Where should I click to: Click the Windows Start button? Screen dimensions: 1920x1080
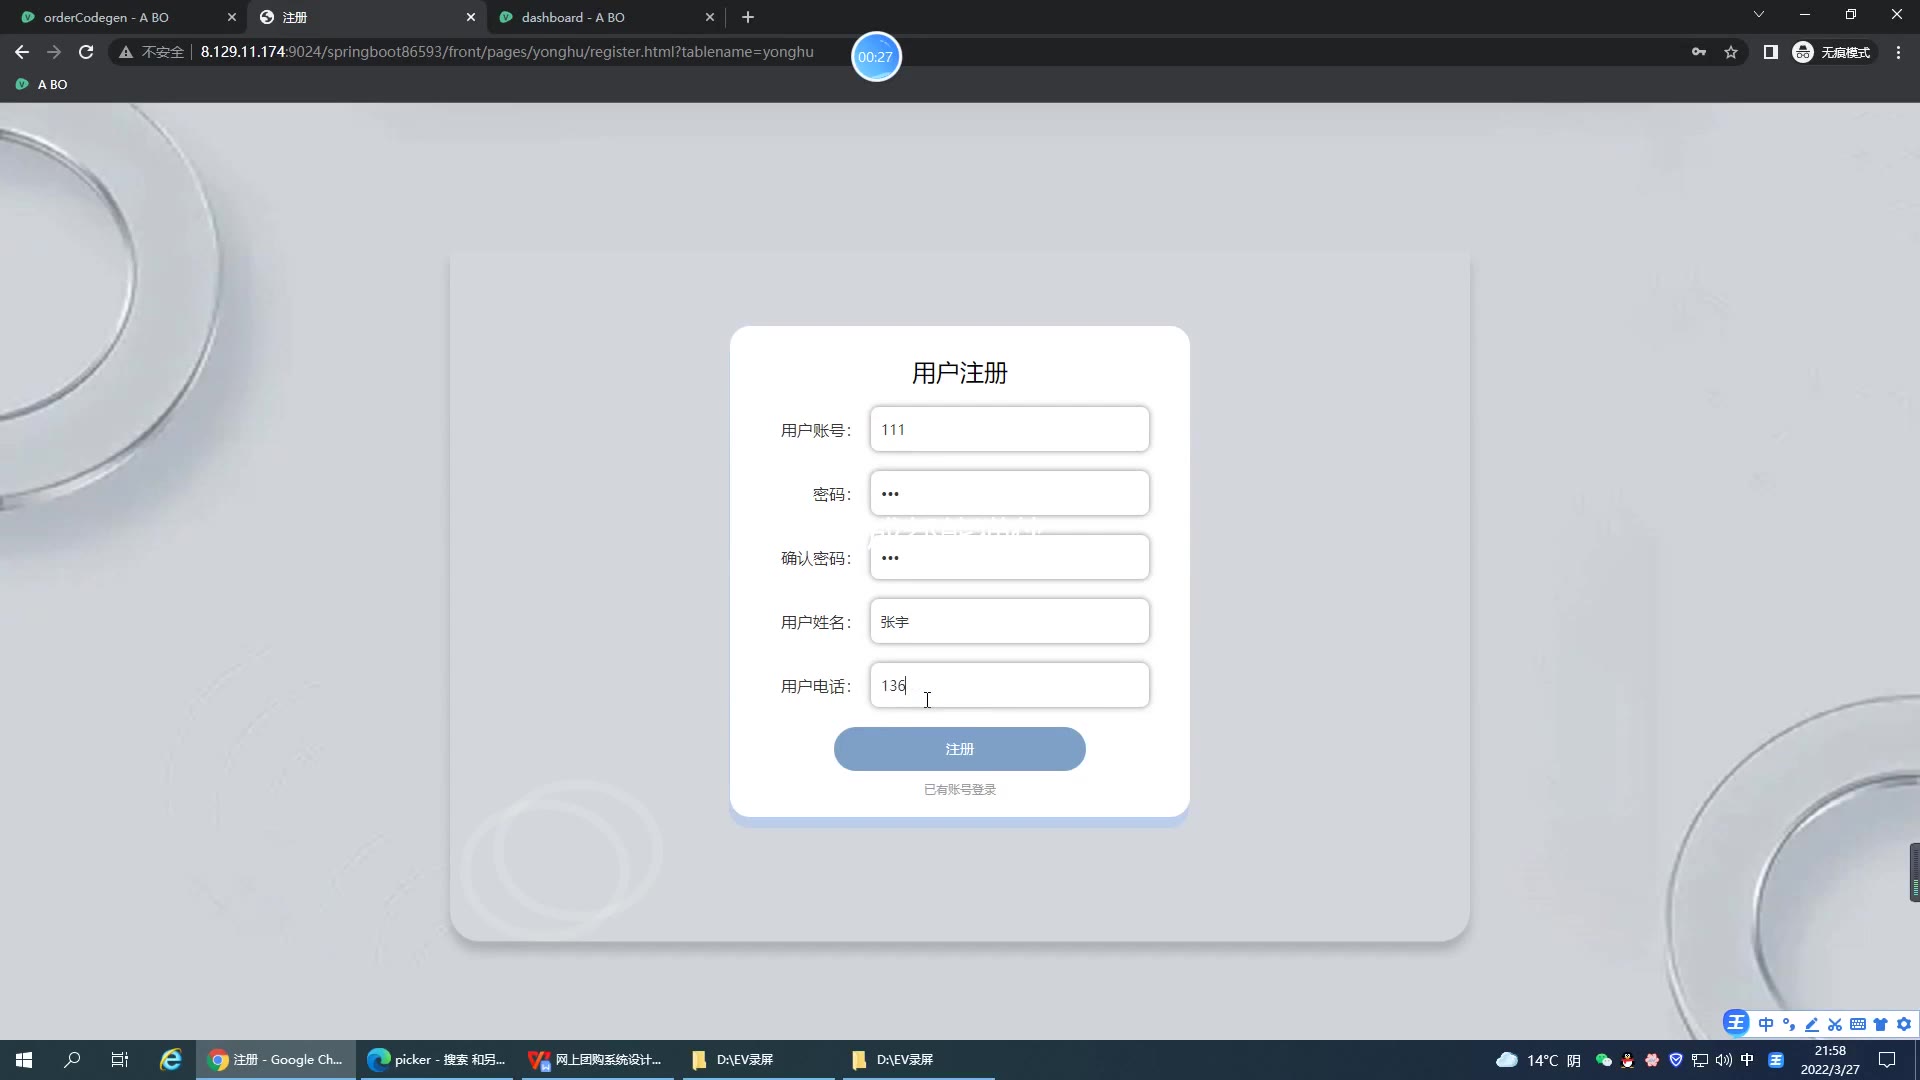click(x=24, y=1060)
